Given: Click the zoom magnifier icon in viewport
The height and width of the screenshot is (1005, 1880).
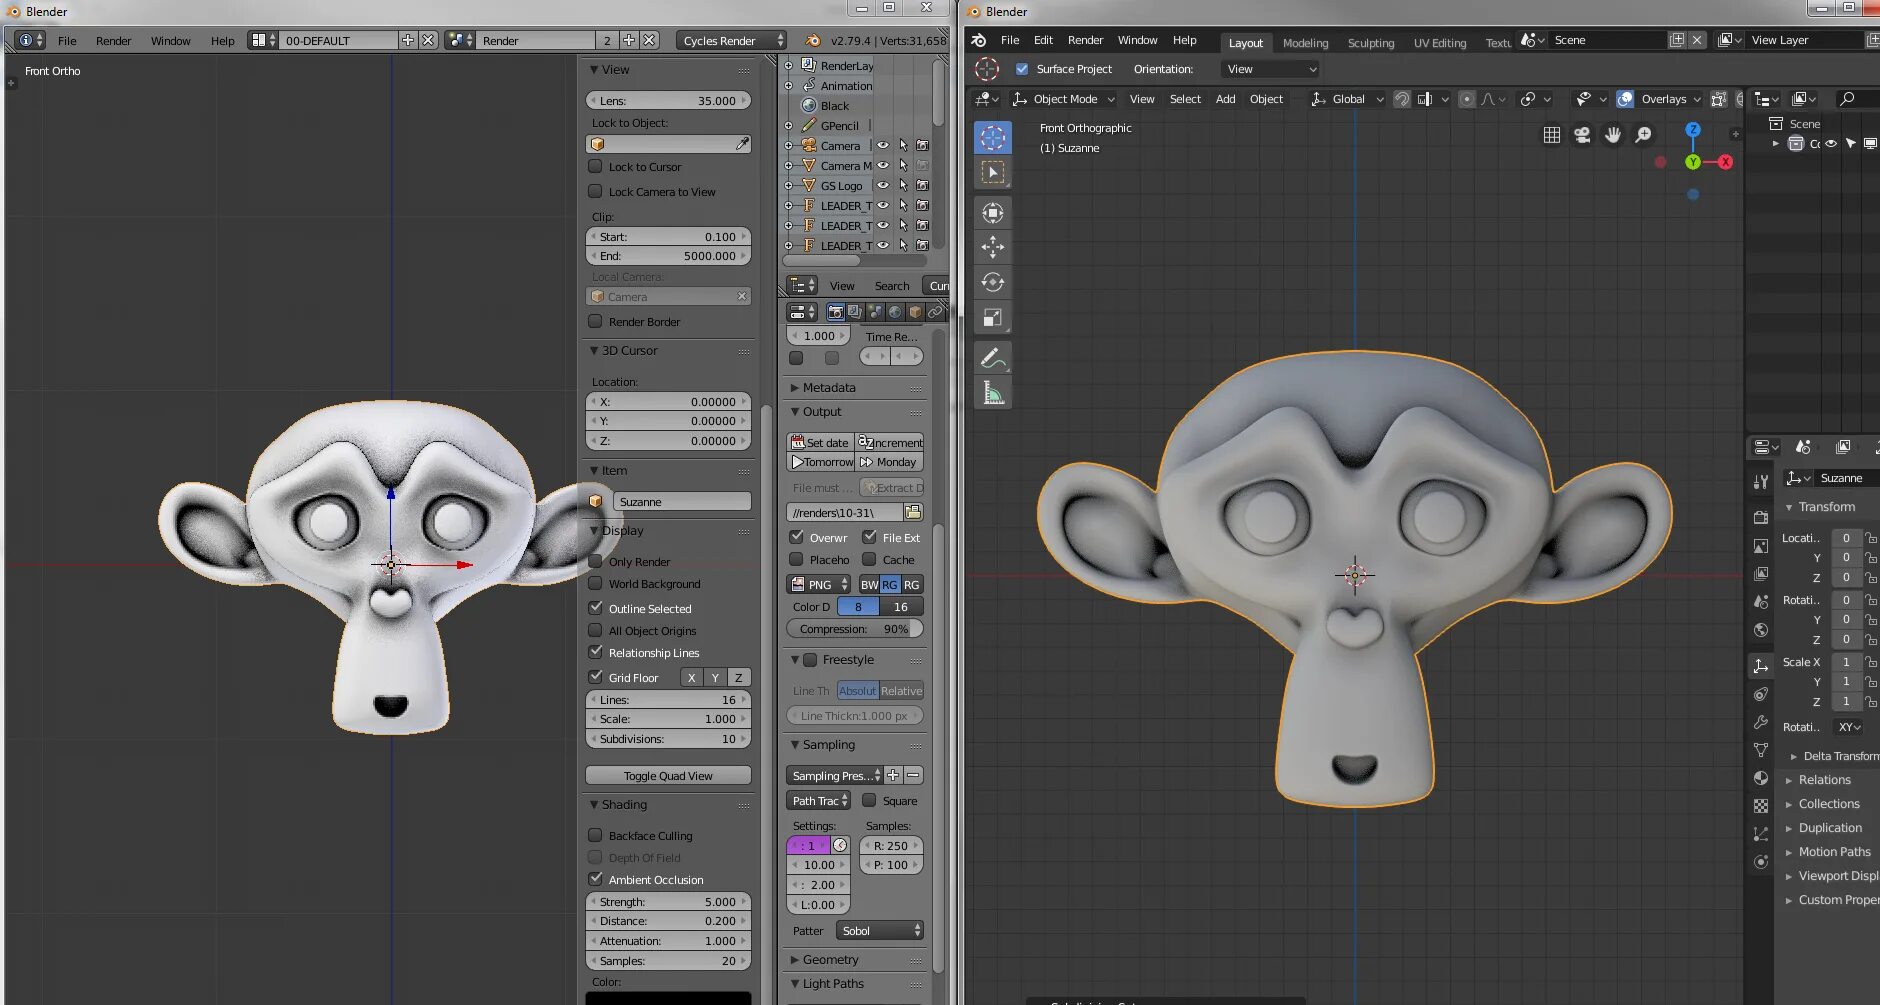Looking at the screenshot, I should click(x=1643, y=135).
